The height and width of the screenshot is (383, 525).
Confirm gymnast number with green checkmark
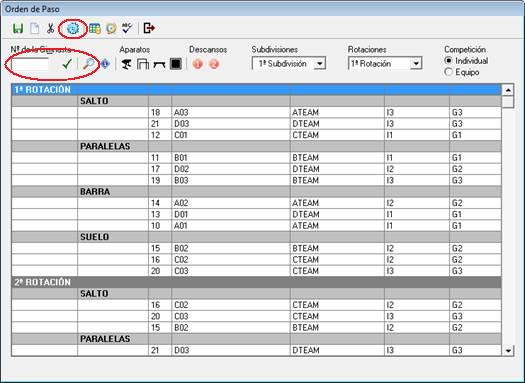[67, 64]
